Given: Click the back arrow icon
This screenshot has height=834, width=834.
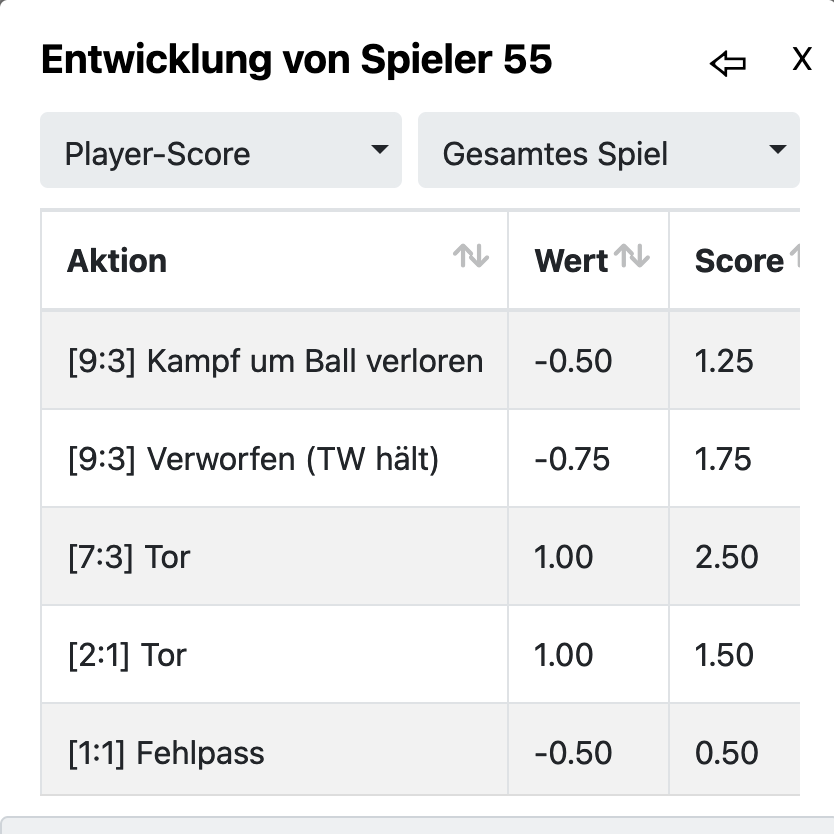Looking at the screenshot, I should pyautogui.click(x=727, y=64).
